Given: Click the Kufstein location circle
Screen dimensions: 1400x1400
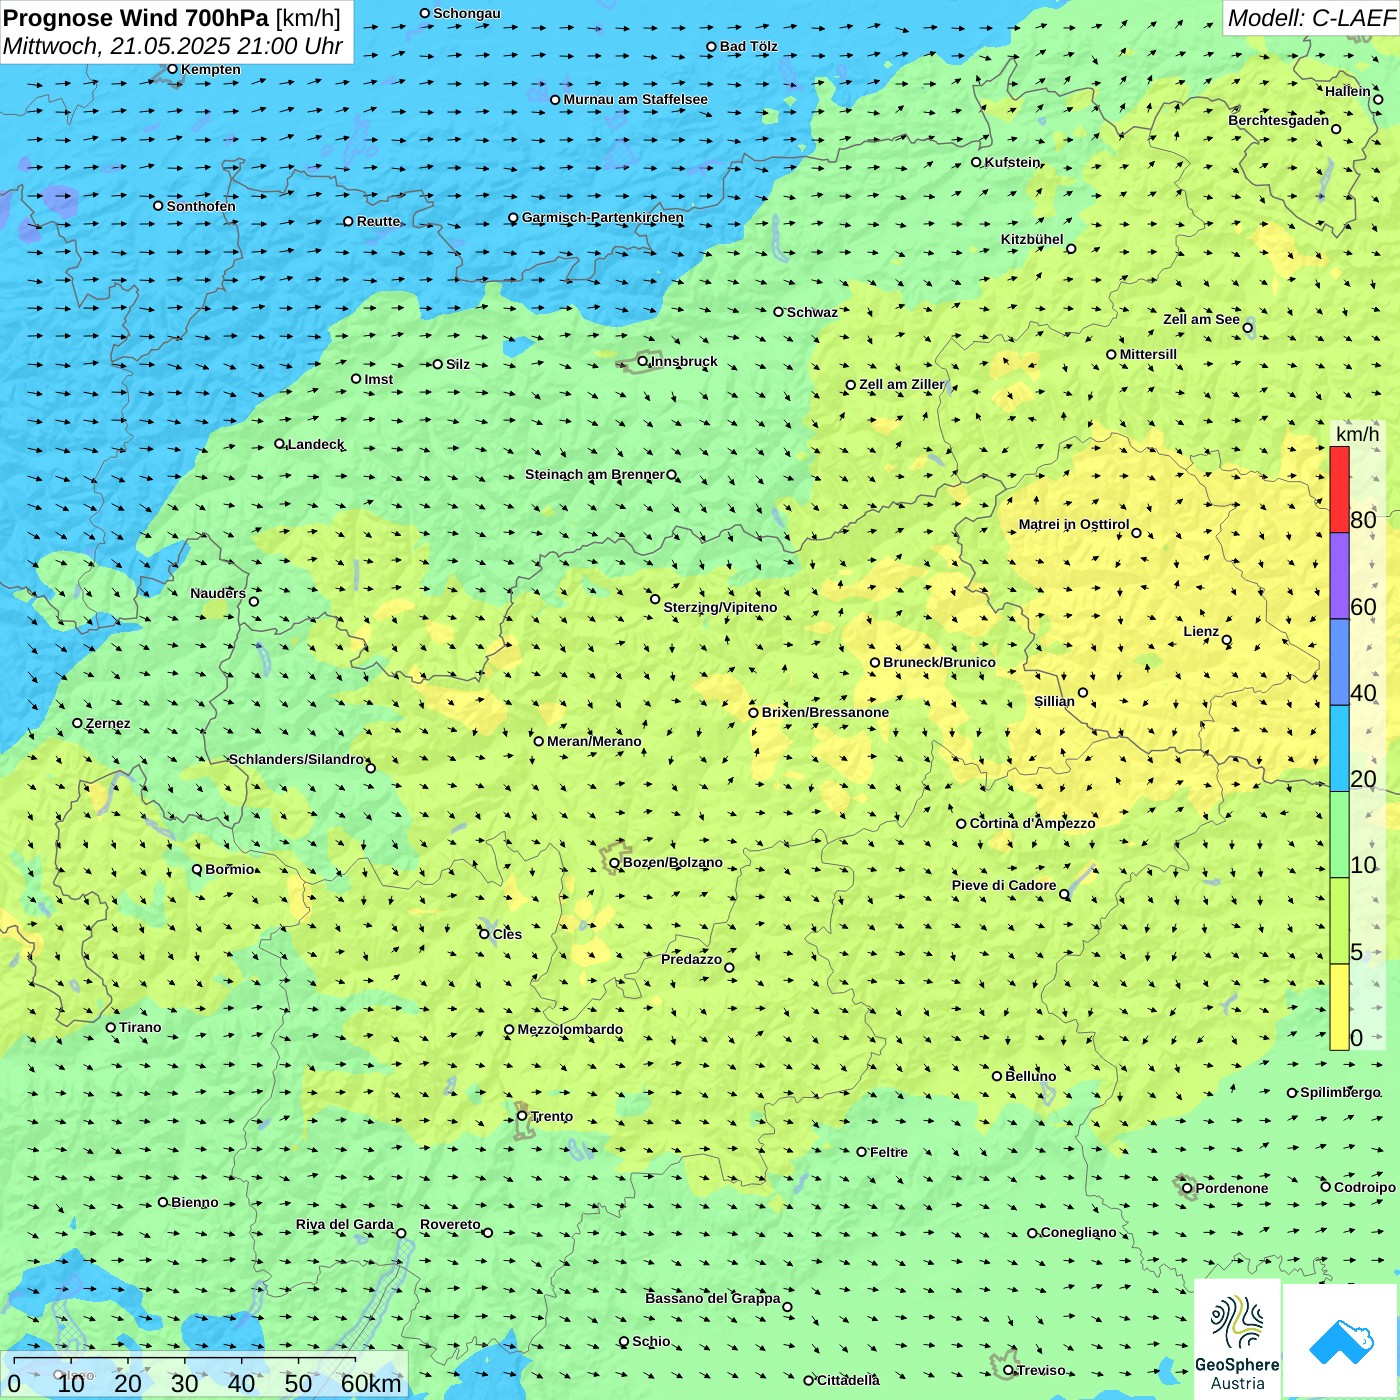Looking at the screenshot, I should 977,162.
